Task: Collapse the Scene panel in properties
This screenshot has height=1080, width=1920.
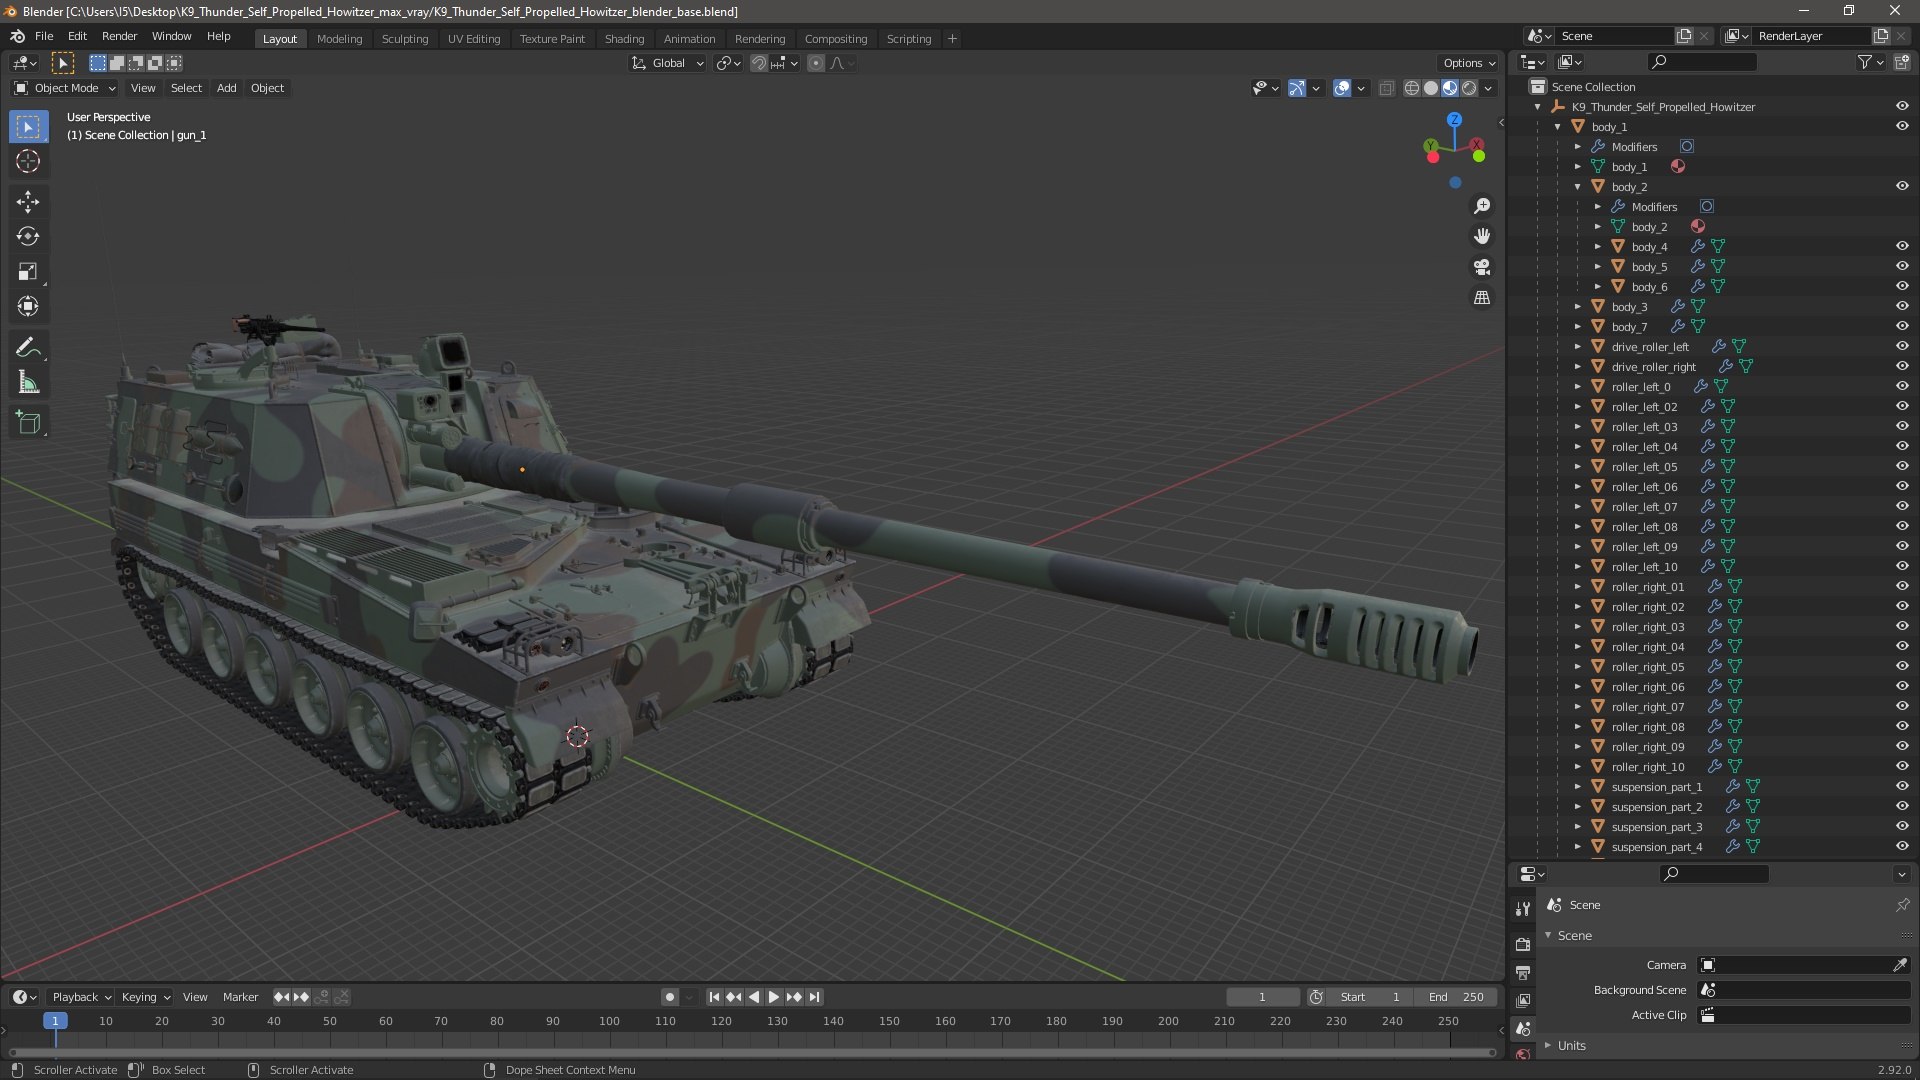Action: pos(1548,936)
